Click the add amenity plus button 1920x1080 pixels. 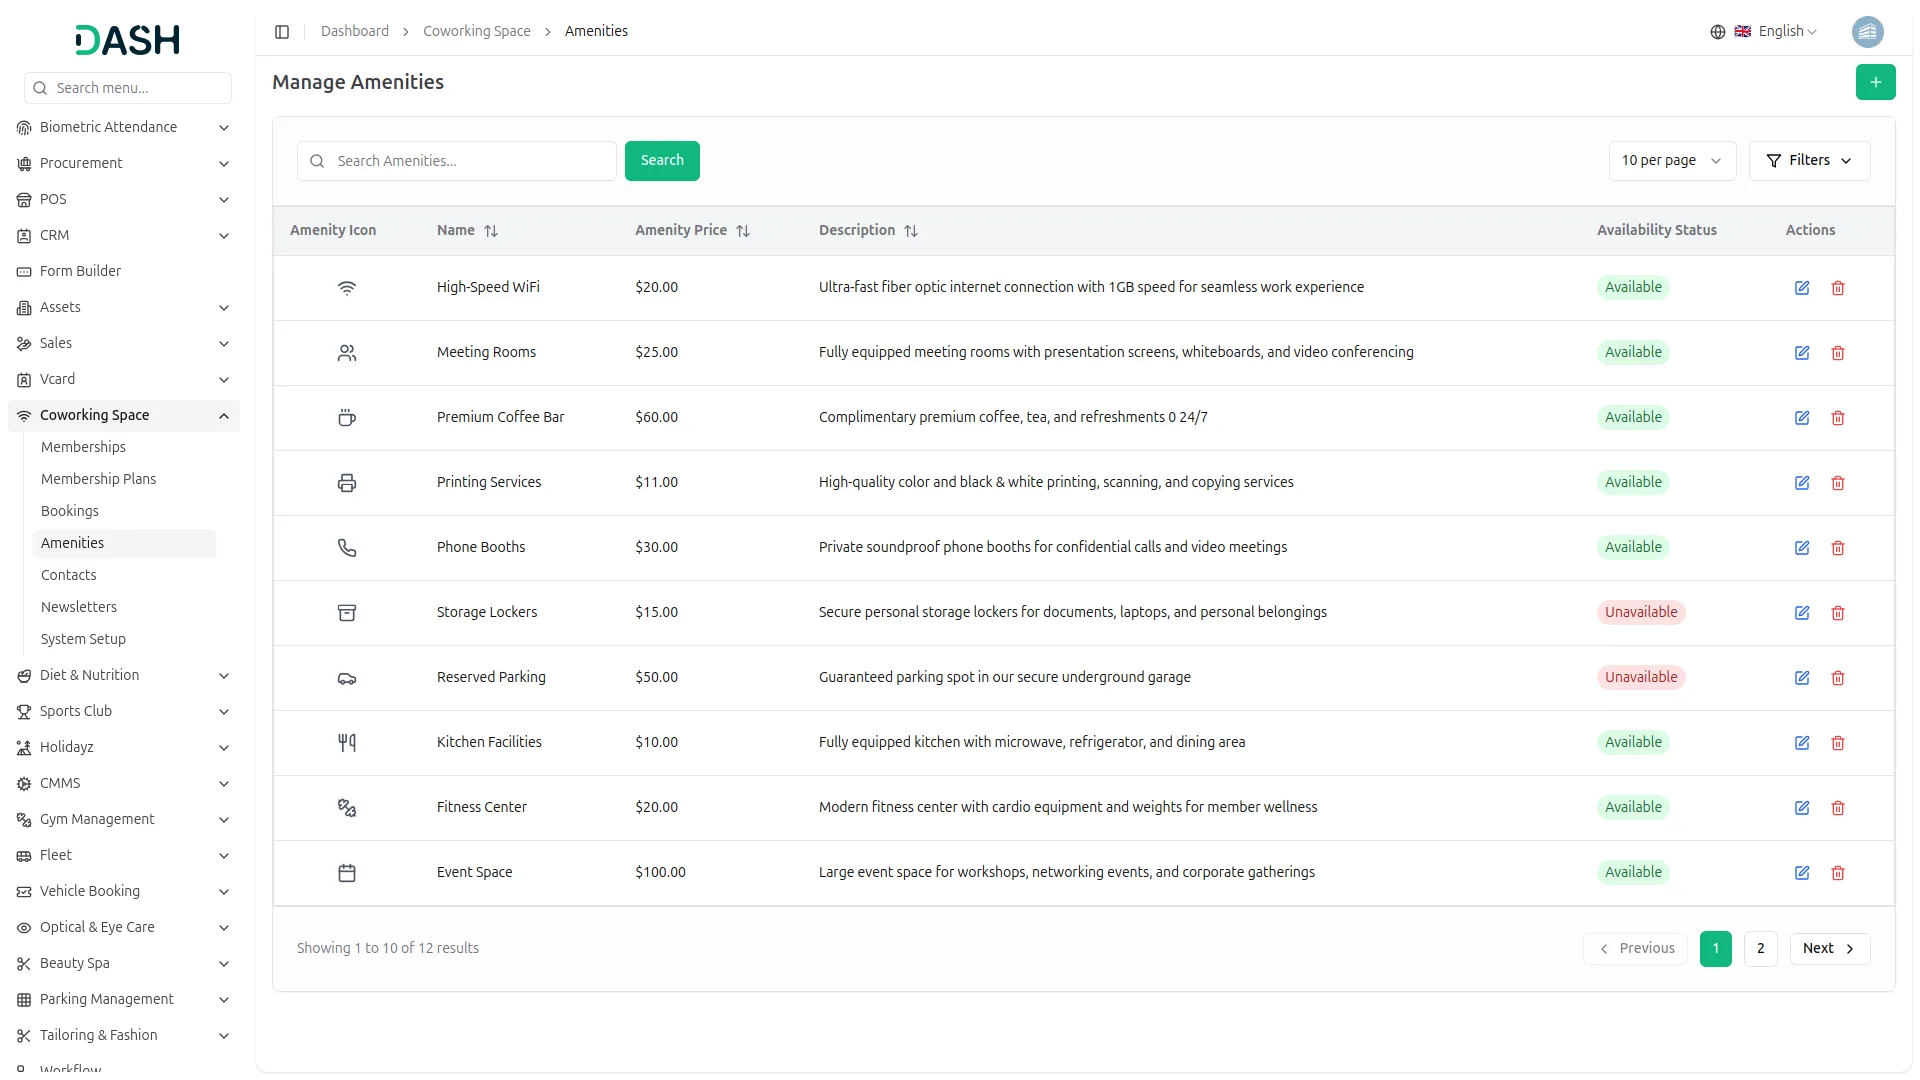click(1875, 82)
